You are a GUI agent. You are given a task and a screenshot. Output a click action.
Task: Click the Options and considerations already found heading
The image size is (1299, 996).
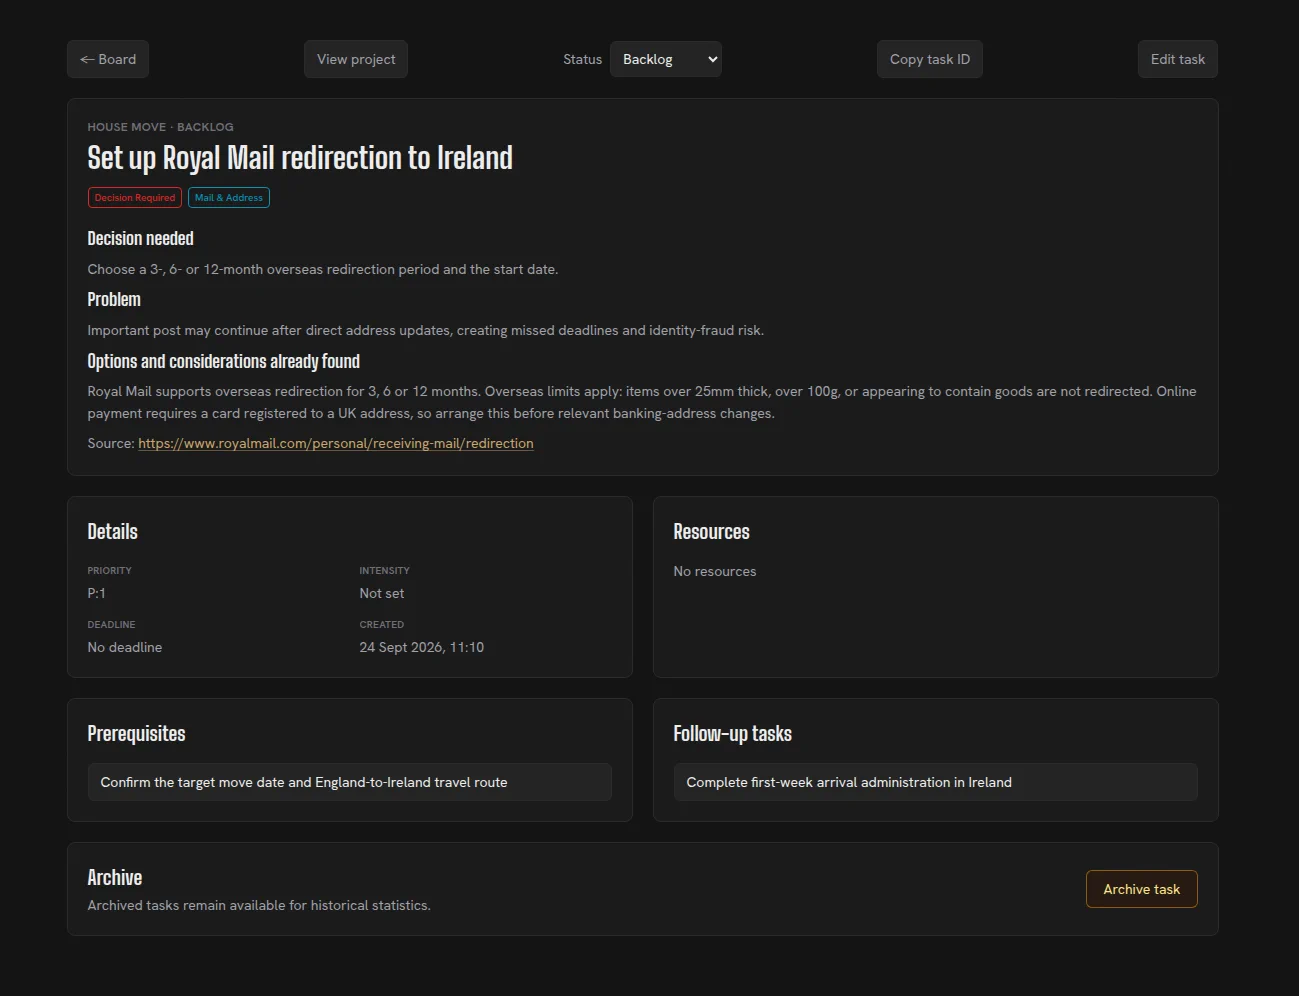pyautogui.click(x=224, y=361)
